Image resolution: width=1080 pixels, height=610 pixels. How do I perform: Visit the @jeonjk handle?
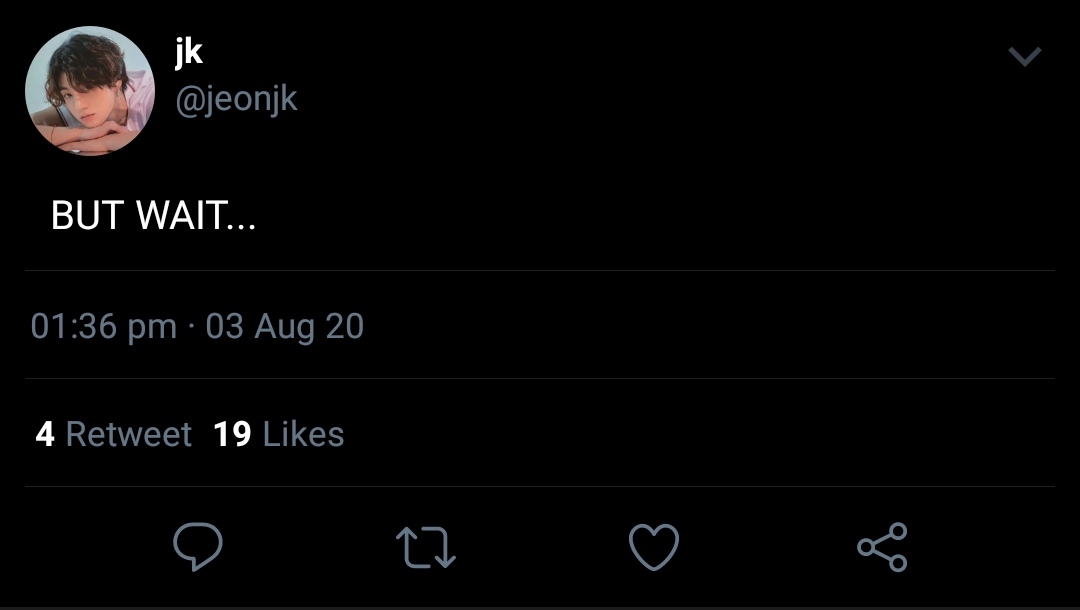click(x=236, y=100)
